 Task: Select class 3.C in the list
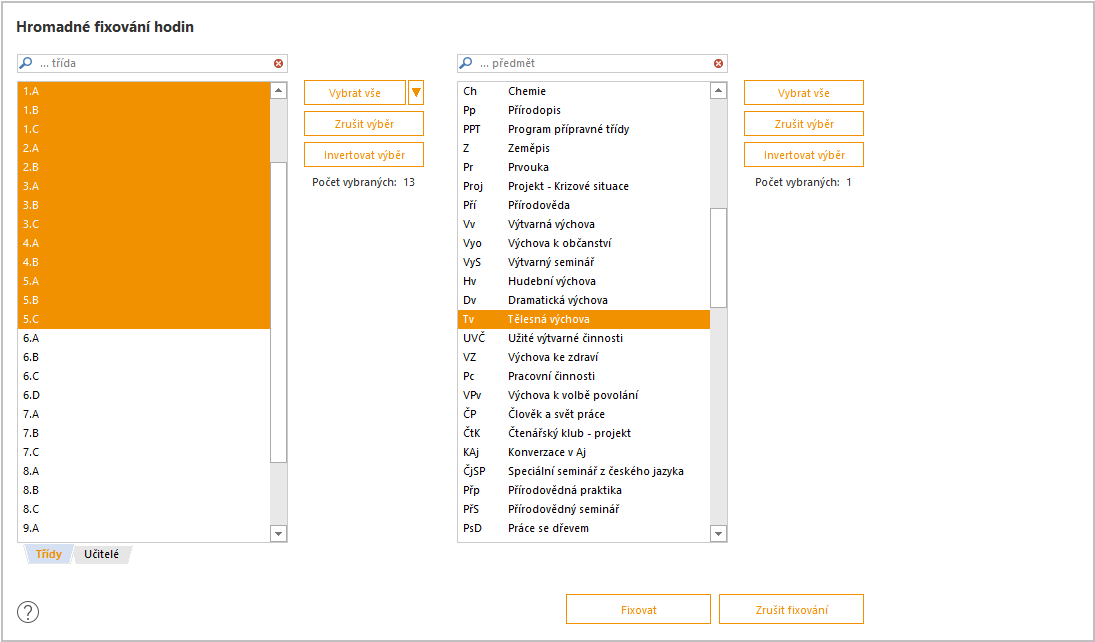pyautogui.click(x=144, y=224)
